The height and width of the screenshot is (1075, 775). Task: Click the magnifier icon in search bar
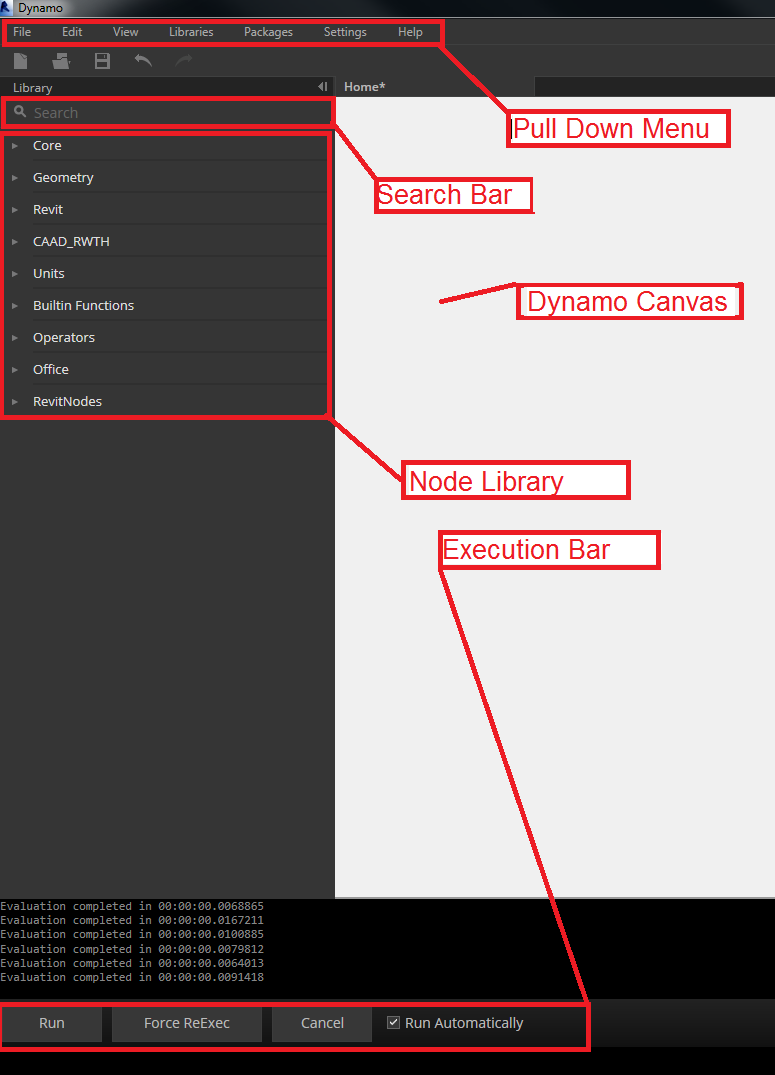20,111
